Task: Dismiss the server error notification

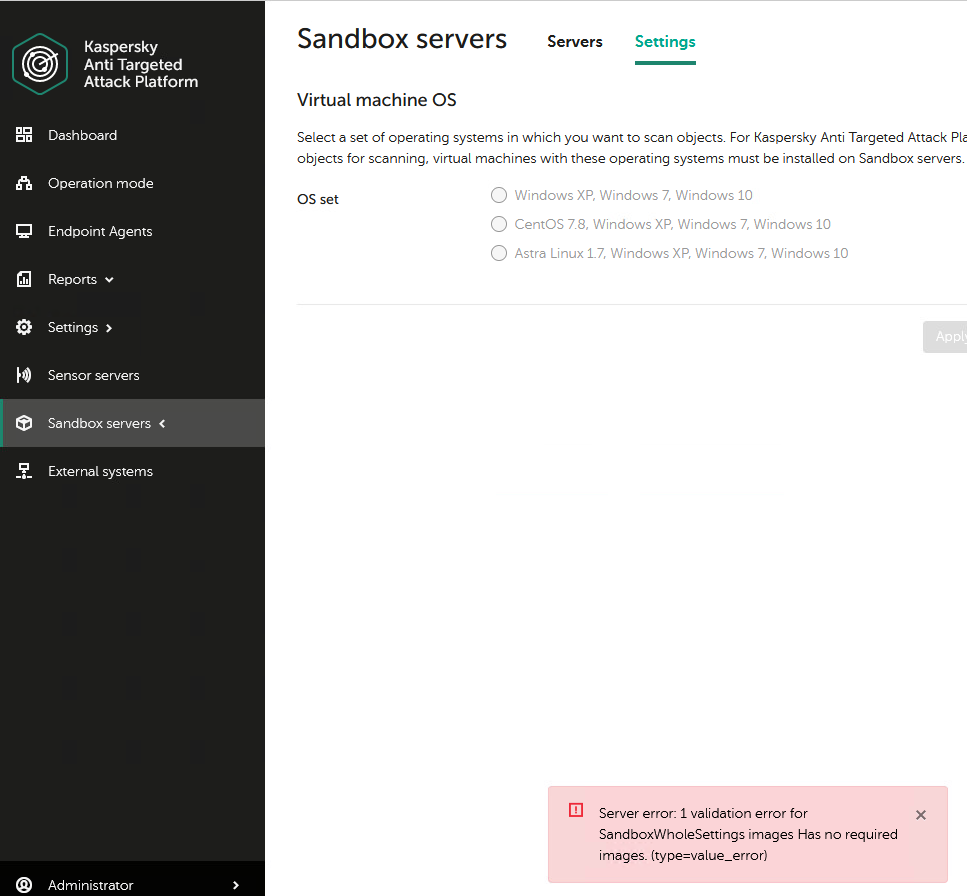Action: click(921, 815)
